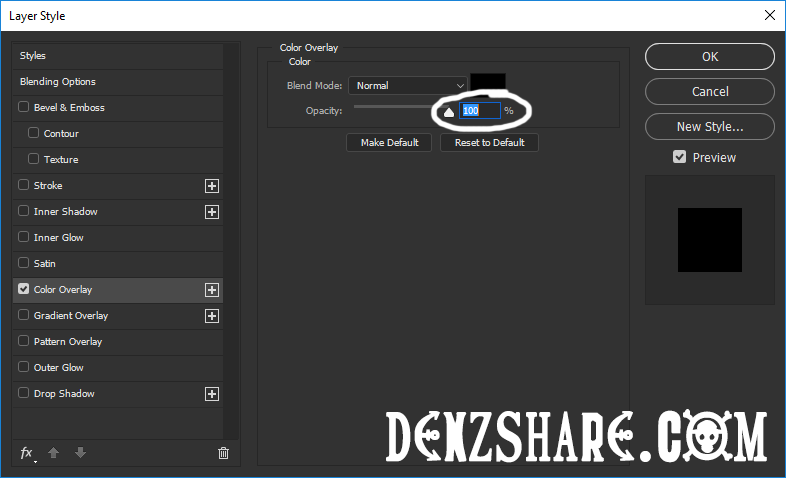Click the Make Default button

pos(389,143)
